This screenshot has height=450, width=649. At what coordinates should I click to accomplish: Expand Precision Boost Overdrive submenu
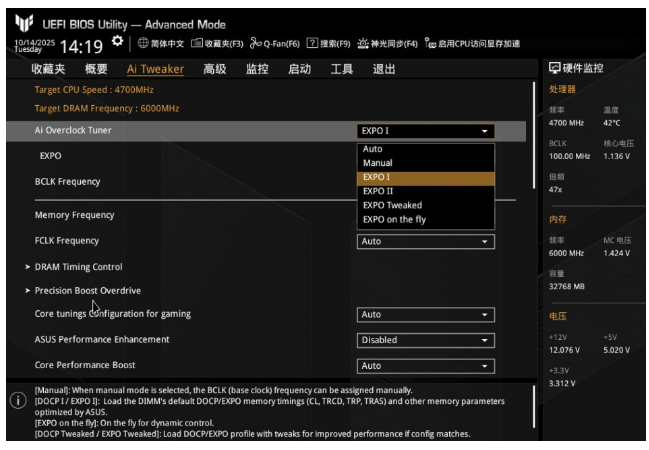click(87, 290)
